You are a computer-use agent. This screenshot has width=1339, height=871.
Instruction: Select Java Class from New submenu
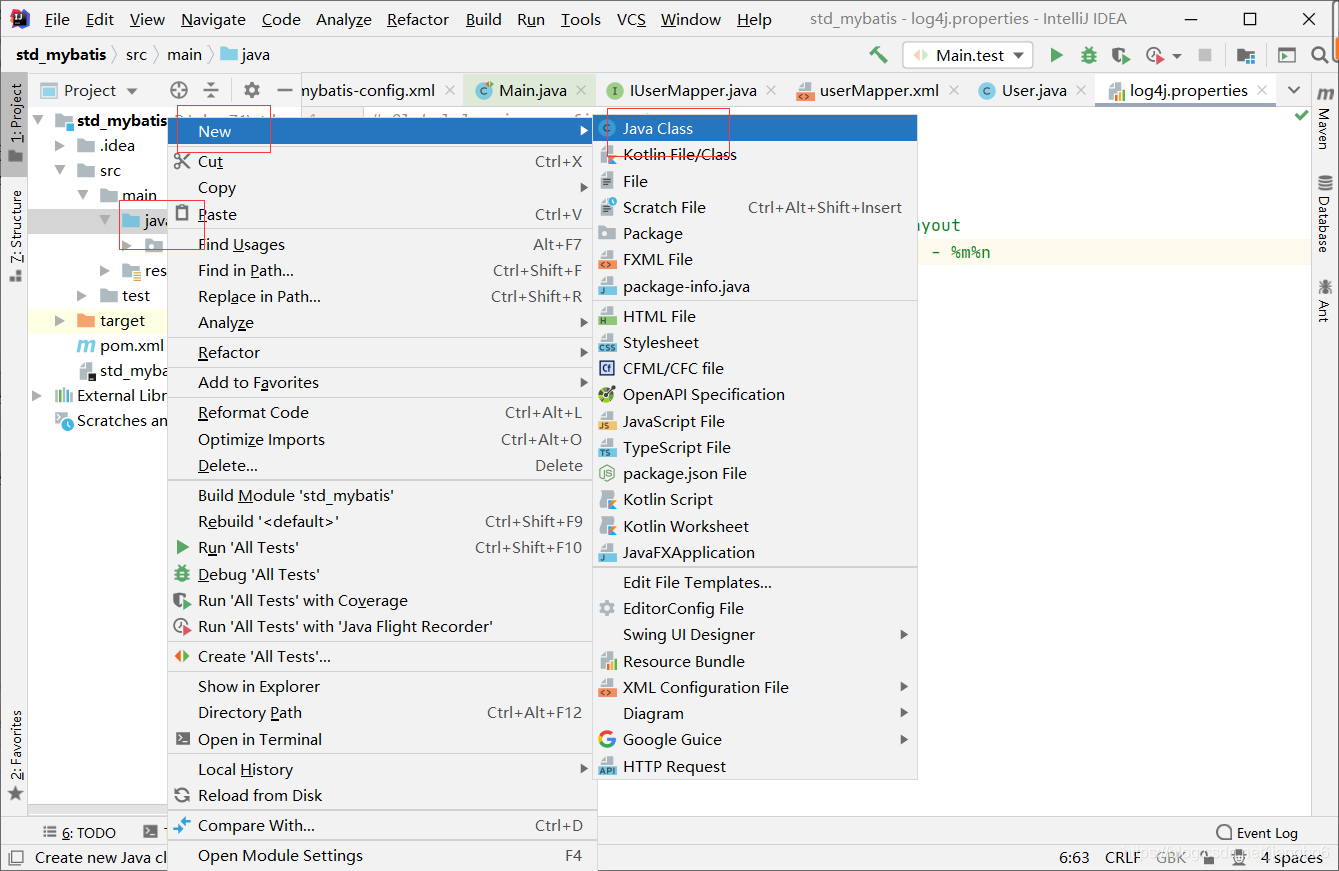coord(755,128)
